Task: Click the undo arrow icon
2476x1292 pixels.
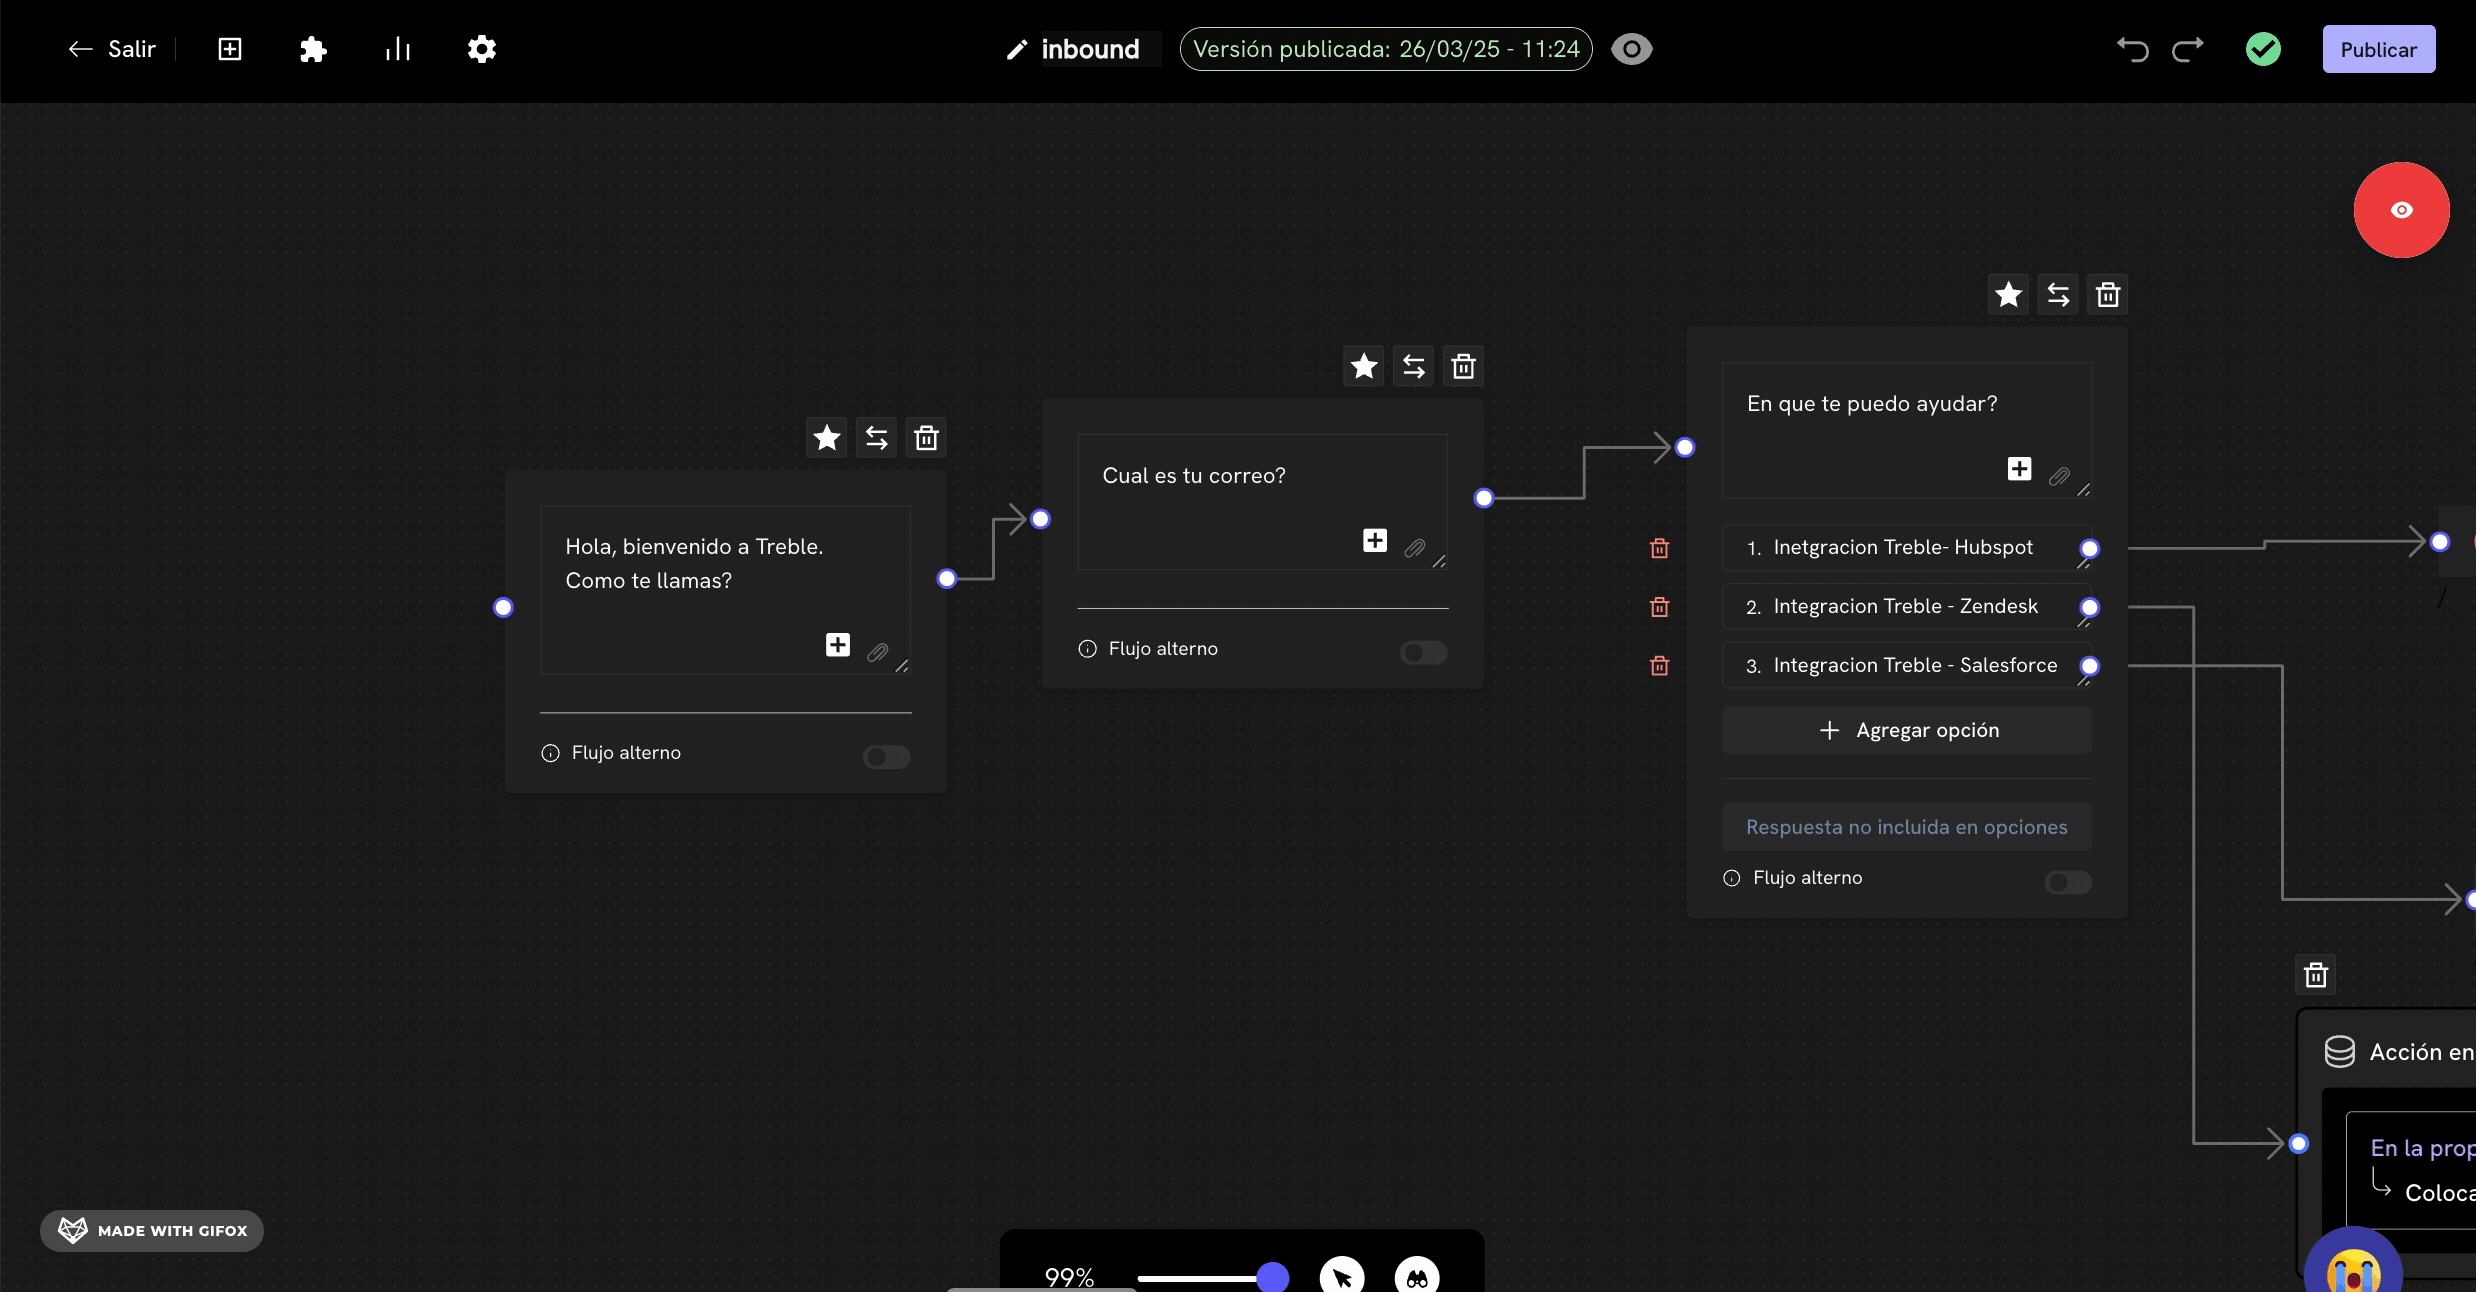Action: coord(2133,49)
